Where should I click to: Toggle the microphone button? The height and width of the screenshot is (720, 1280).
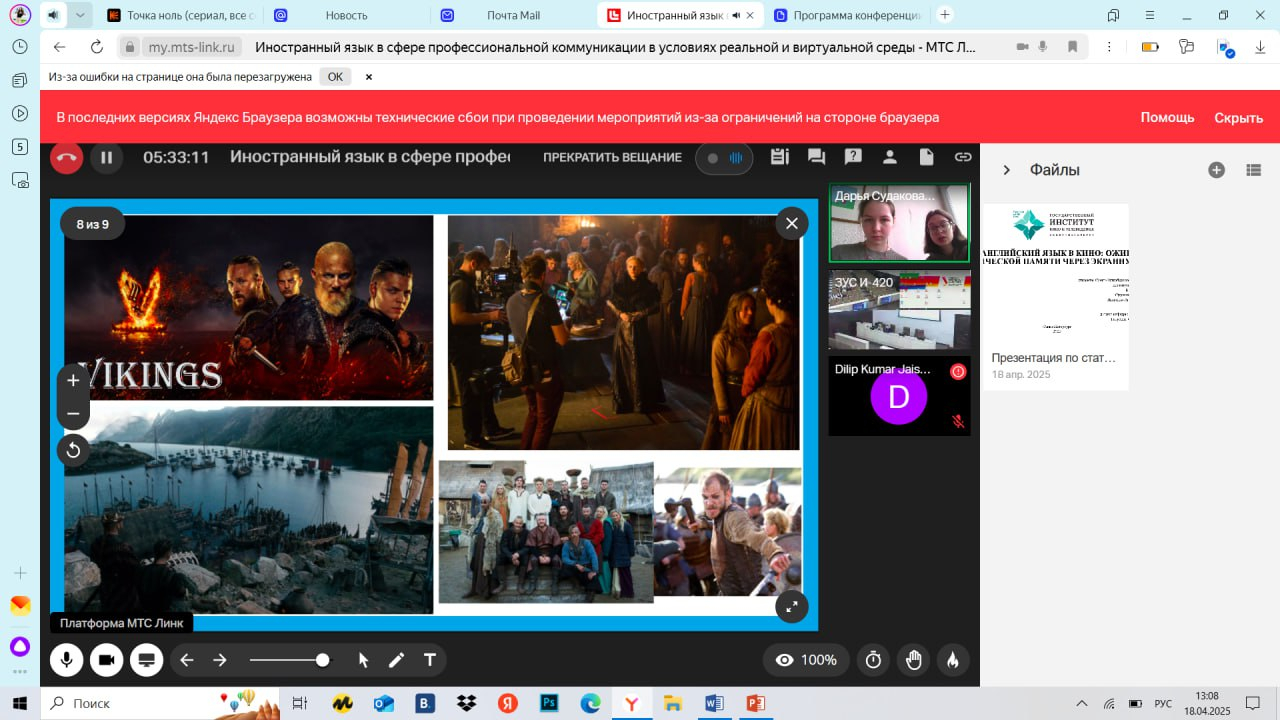click(x=67, y=660)
